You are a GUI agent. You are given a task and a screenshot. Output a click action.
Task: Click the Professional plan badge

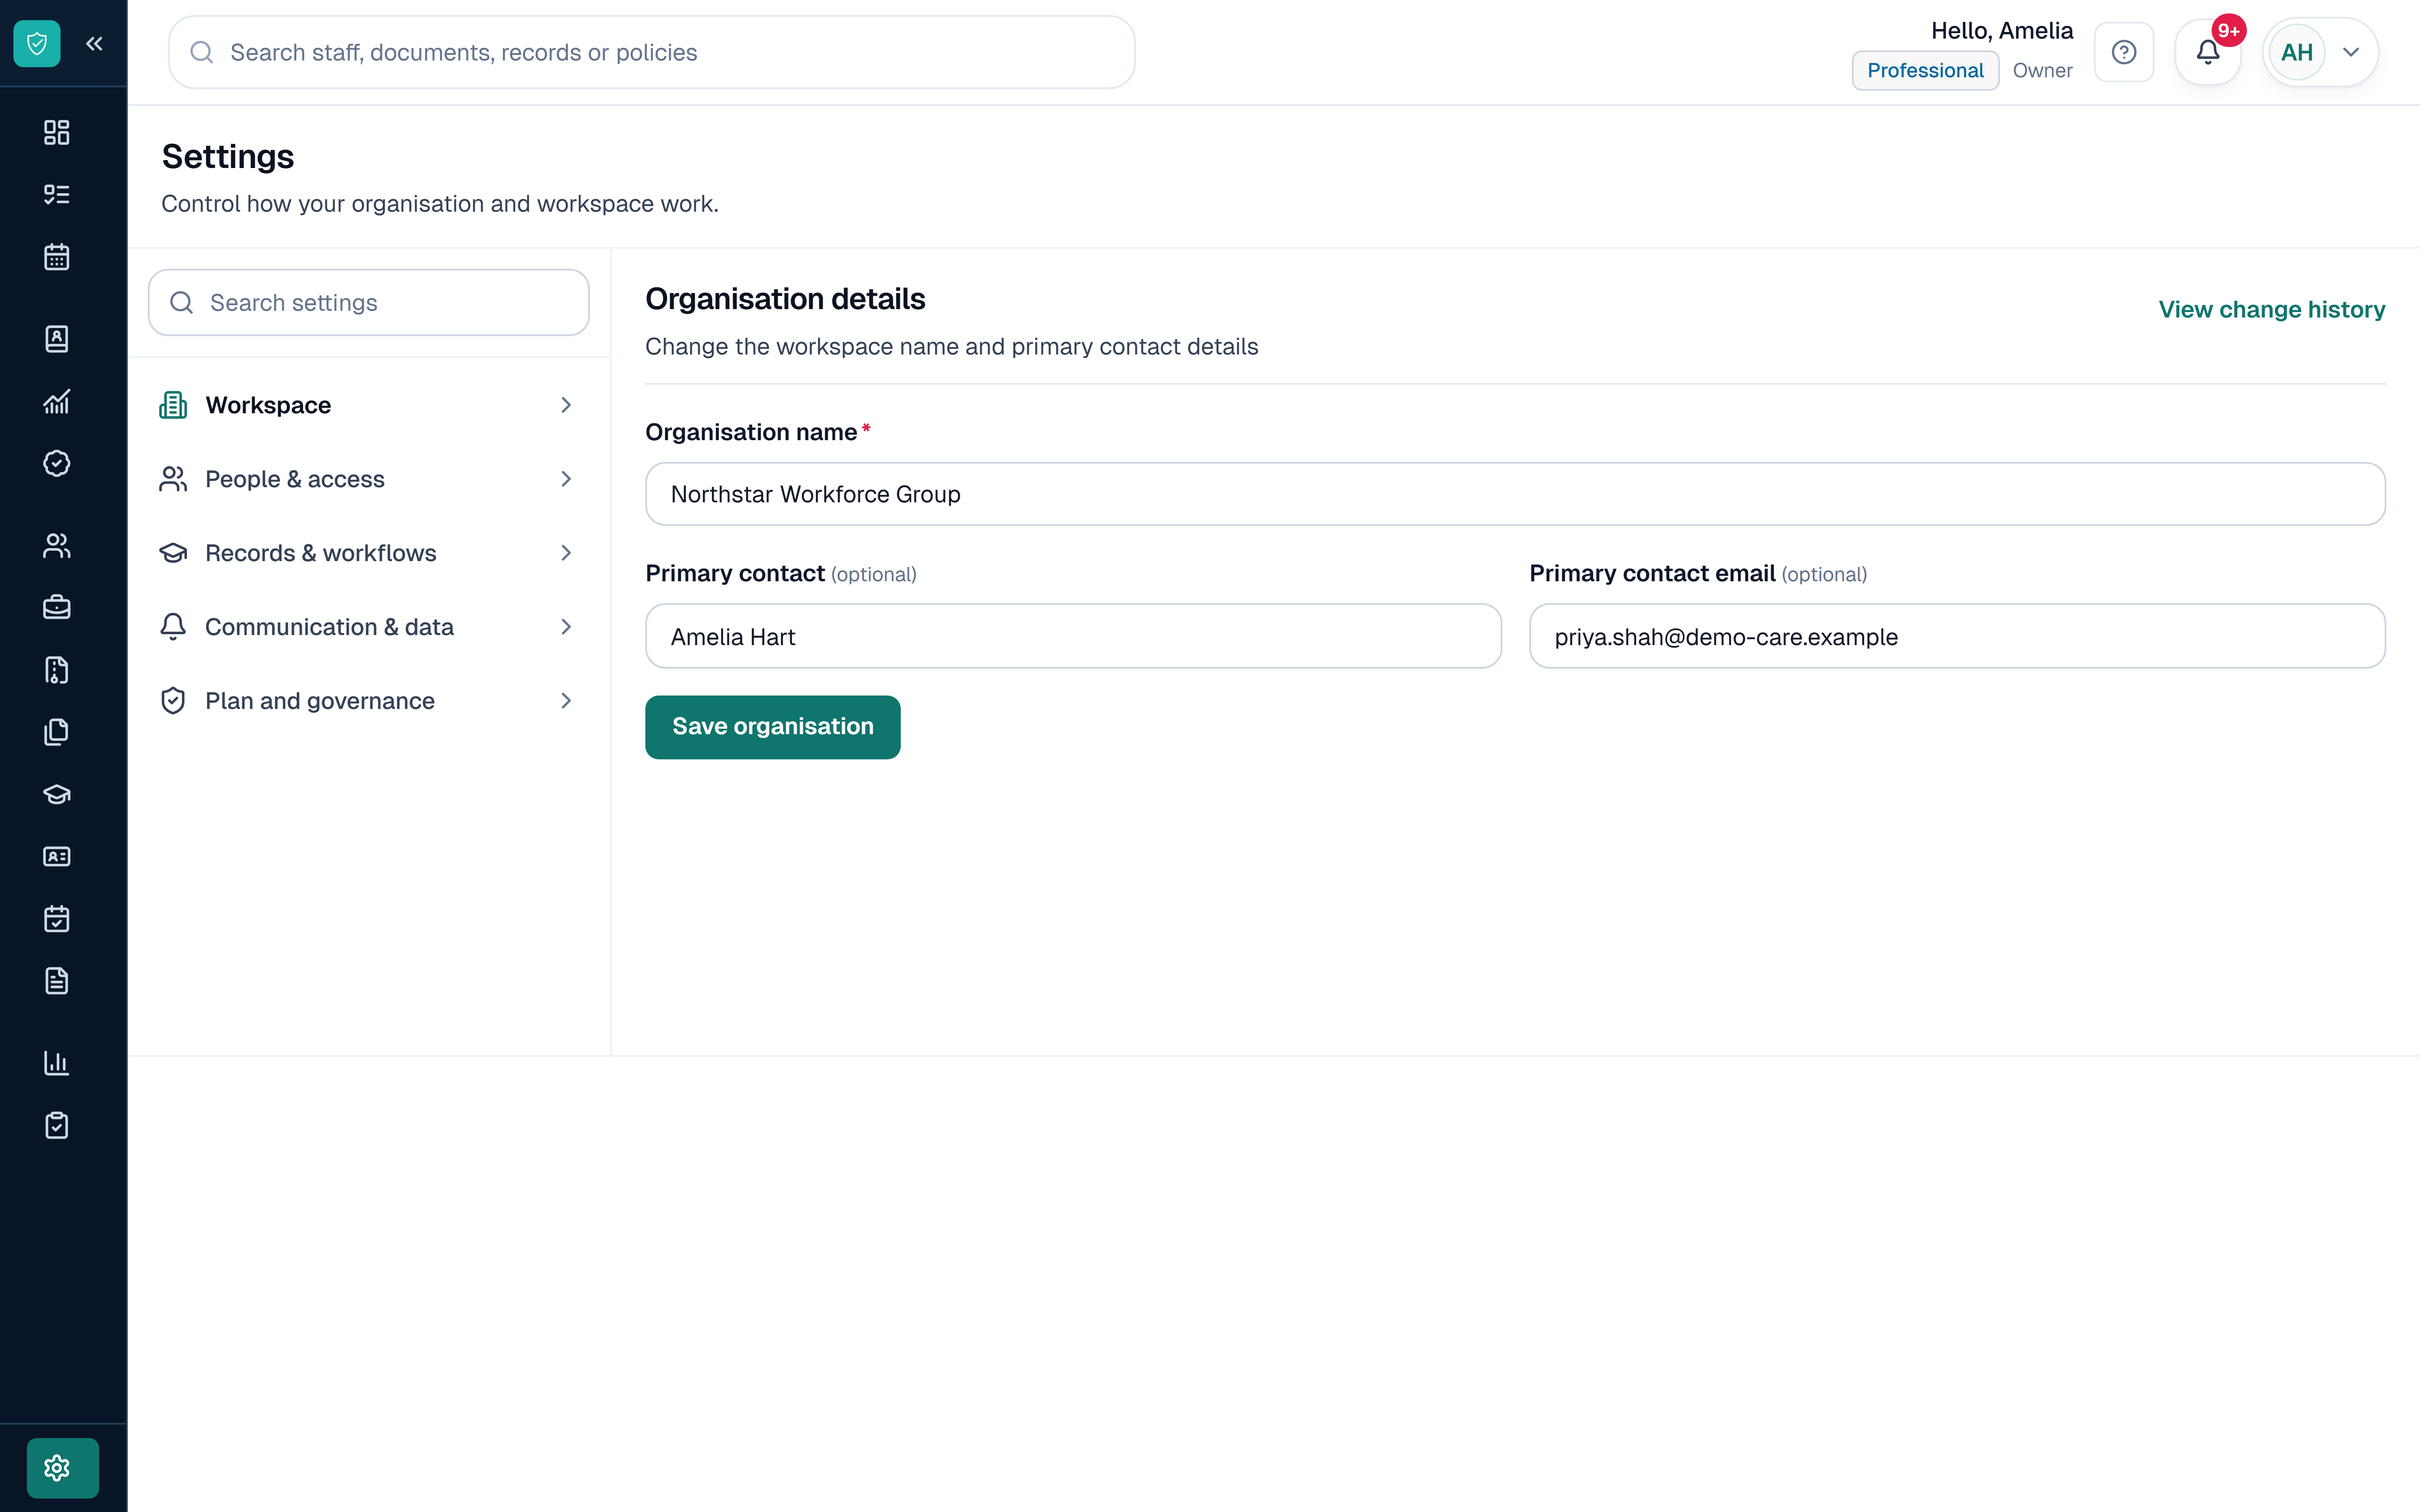(1925, 70)
